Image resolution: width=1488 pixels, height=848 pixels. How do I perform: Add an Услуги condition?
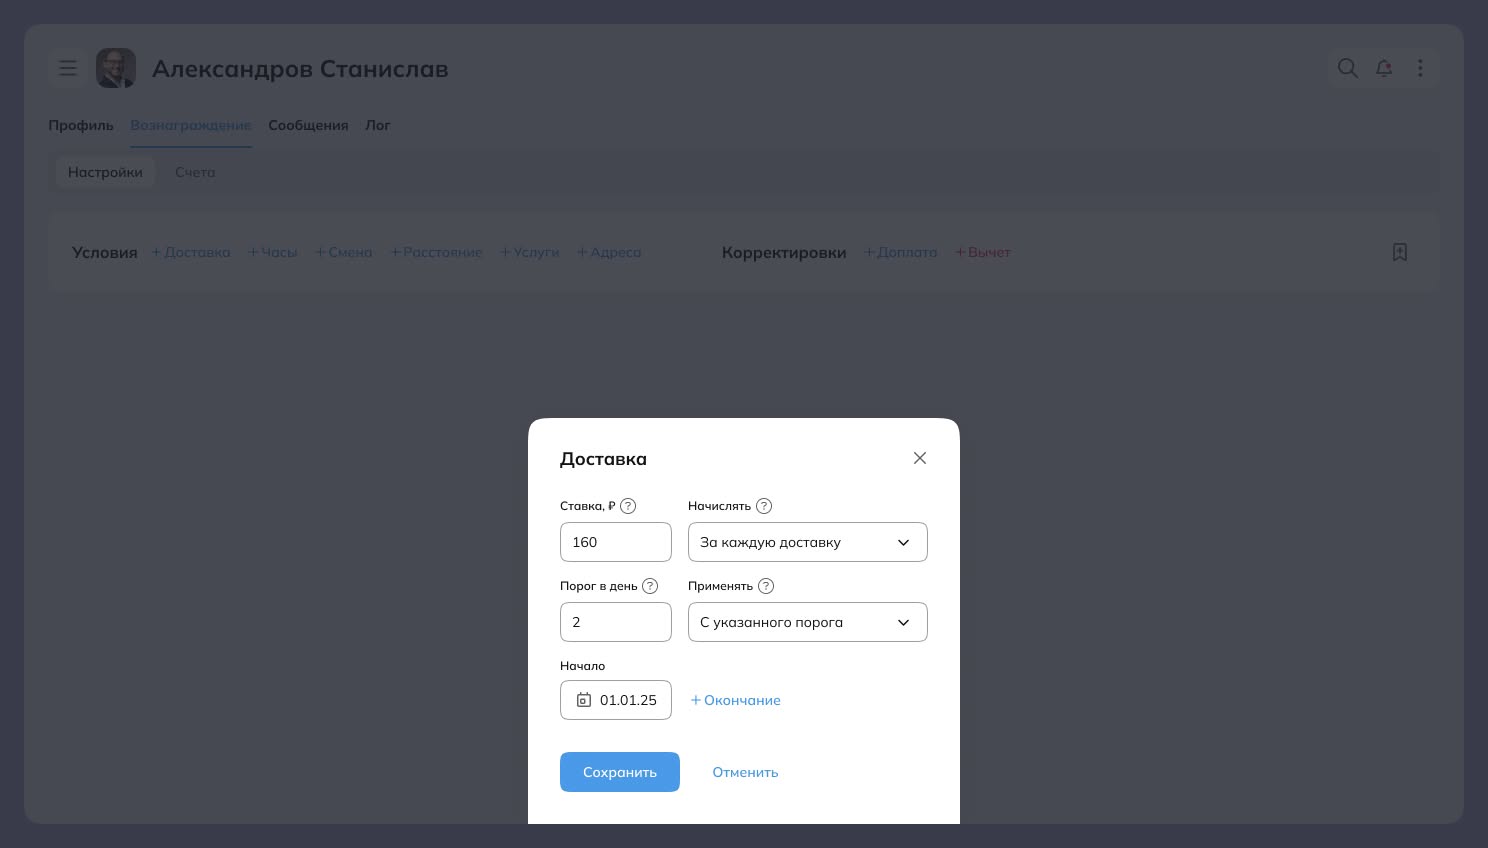pos(530,252)
